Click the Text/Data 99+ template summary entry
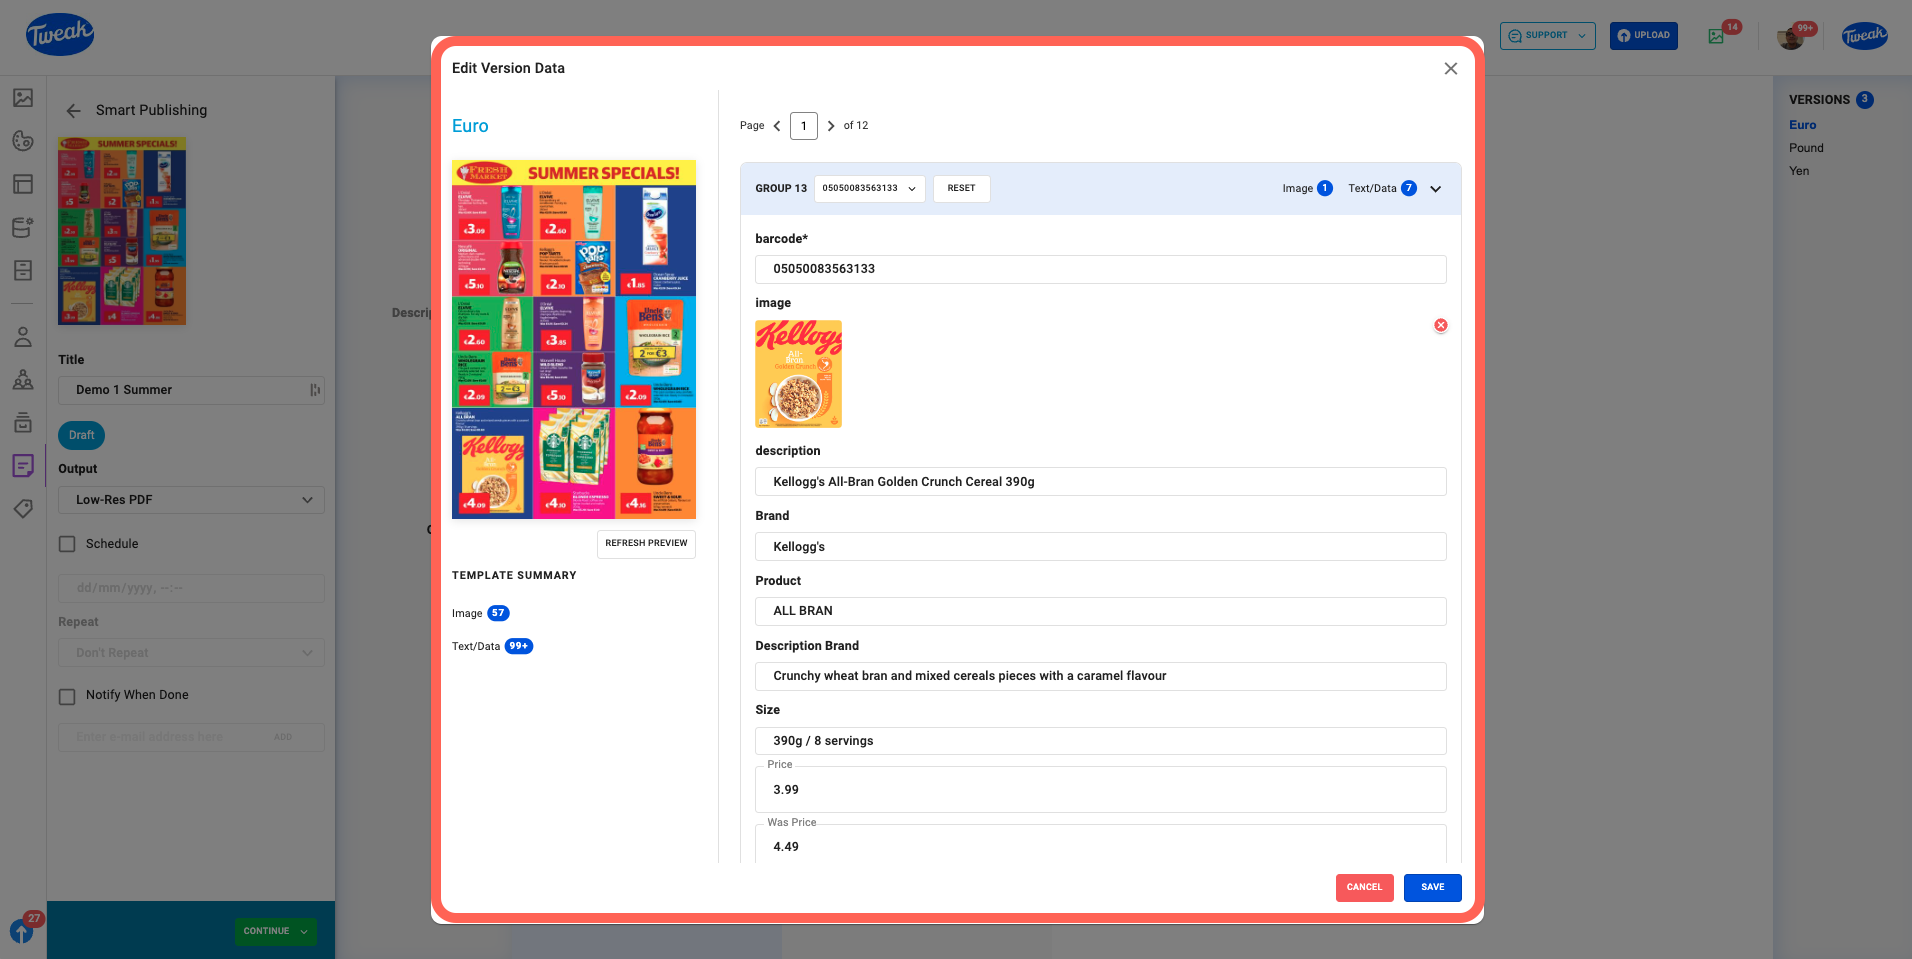Screen dimensions: 1912x959 click(x=493, y=647)
